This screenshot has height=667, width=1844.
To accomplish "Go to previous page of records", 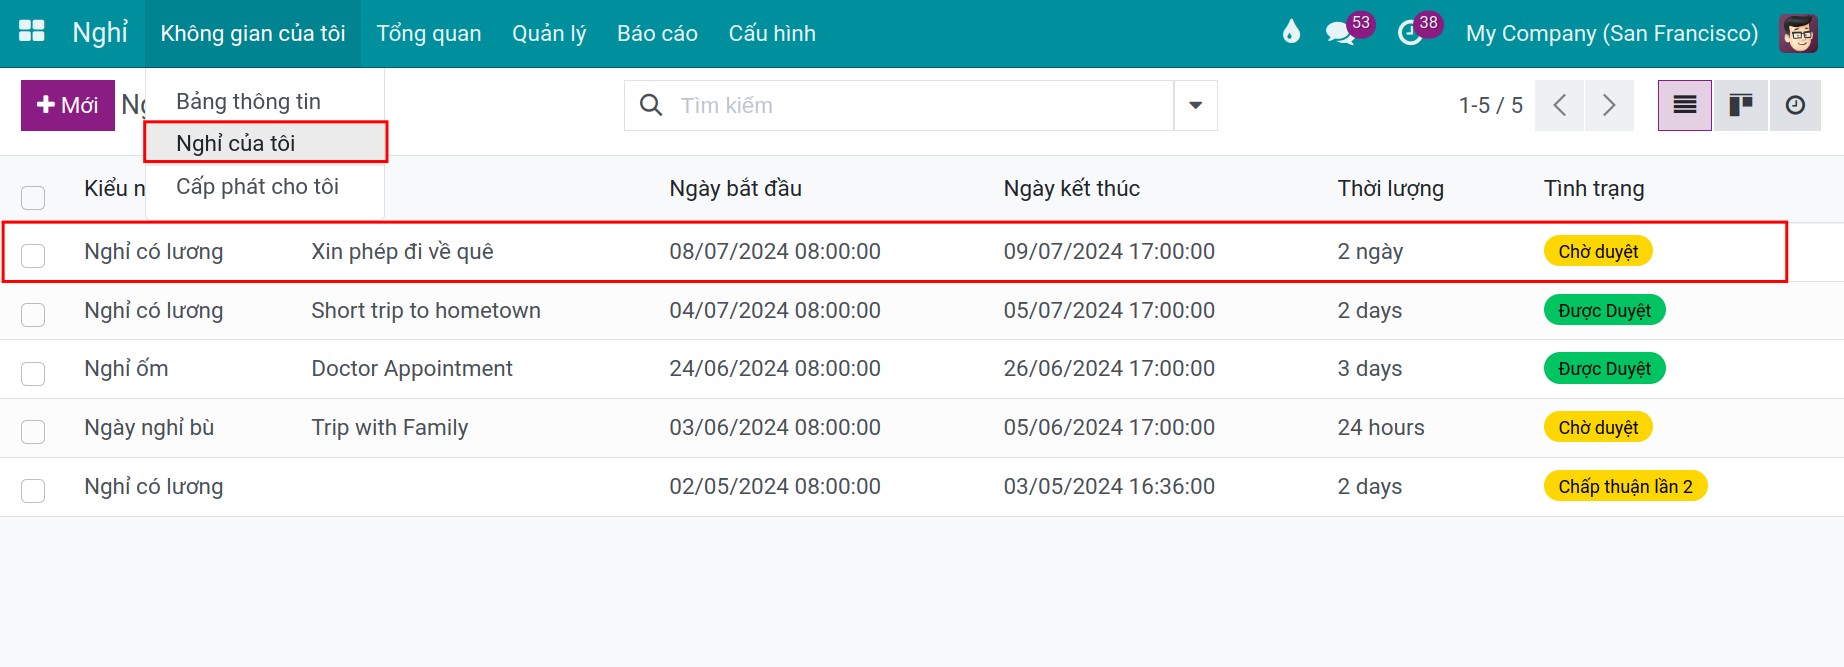I will tap(1559, 105).
